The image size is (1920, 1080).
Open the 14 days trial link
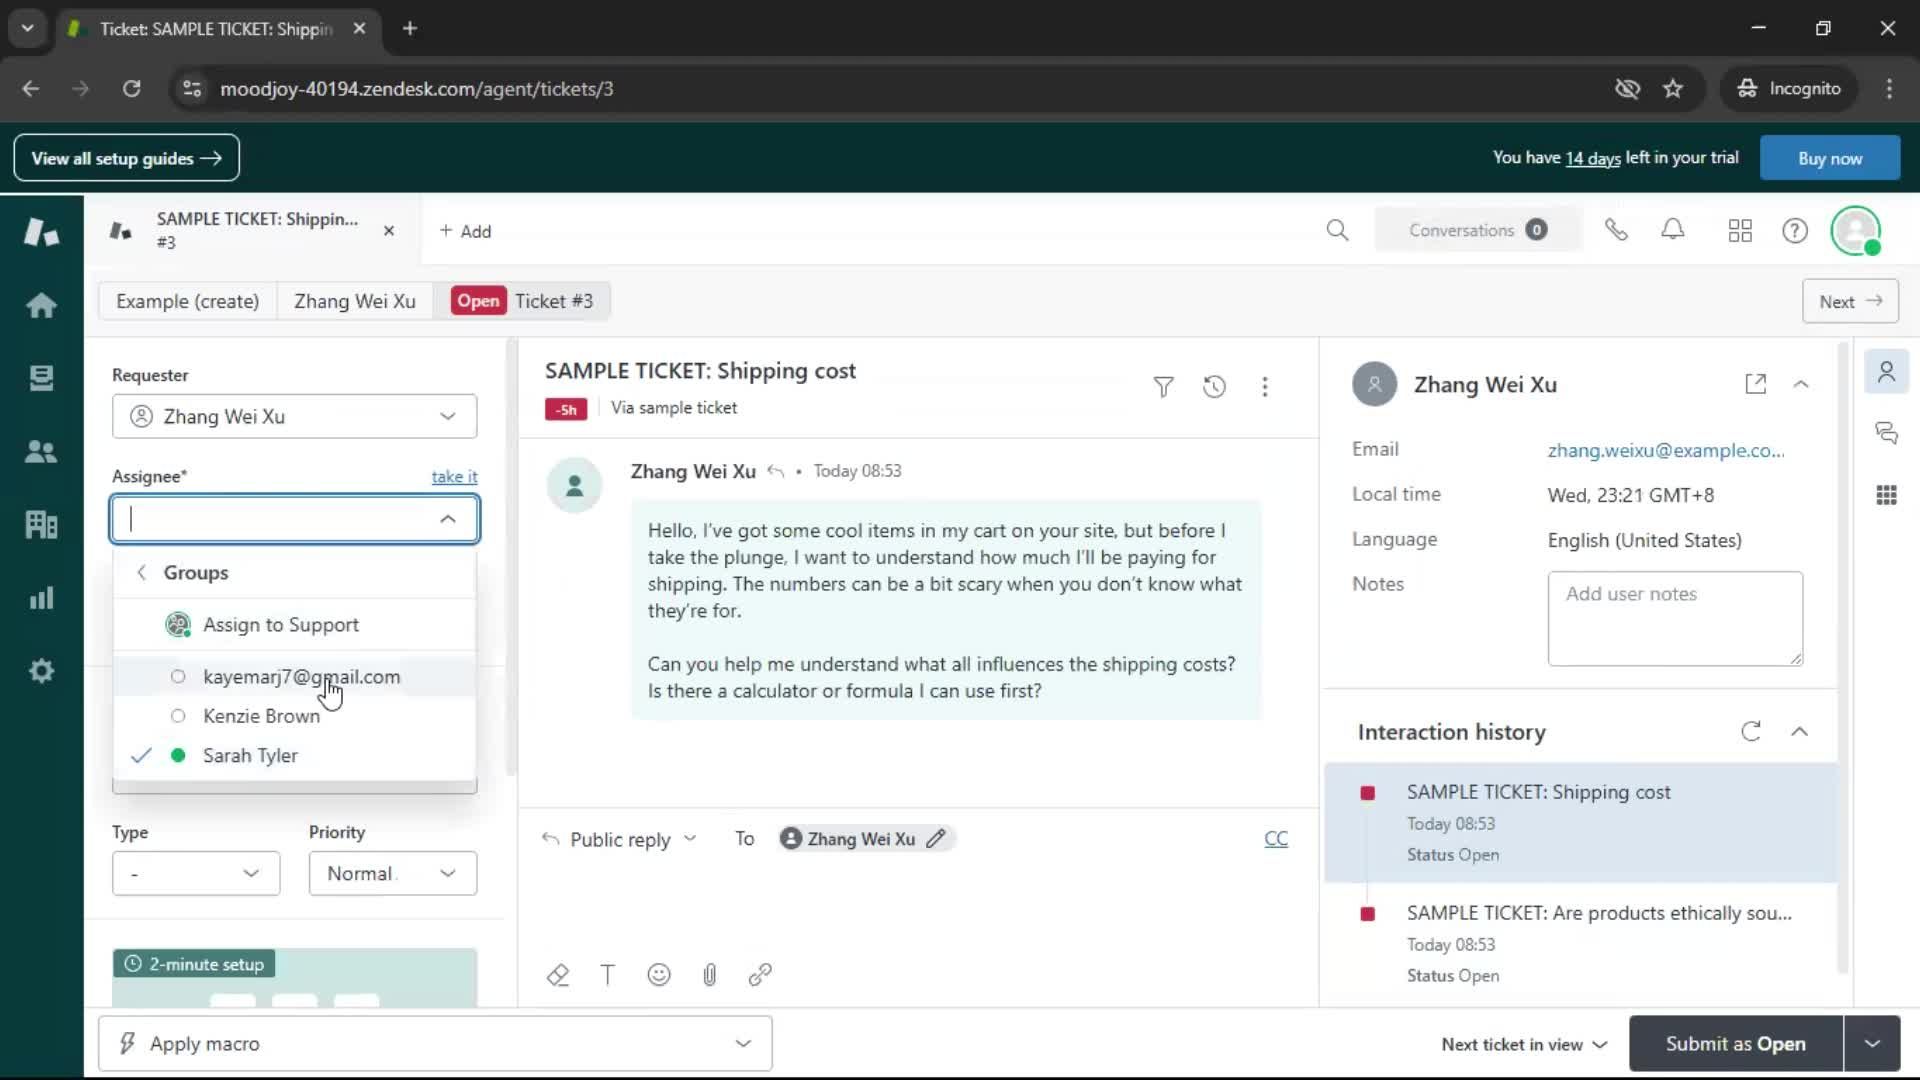point(1592,158)
